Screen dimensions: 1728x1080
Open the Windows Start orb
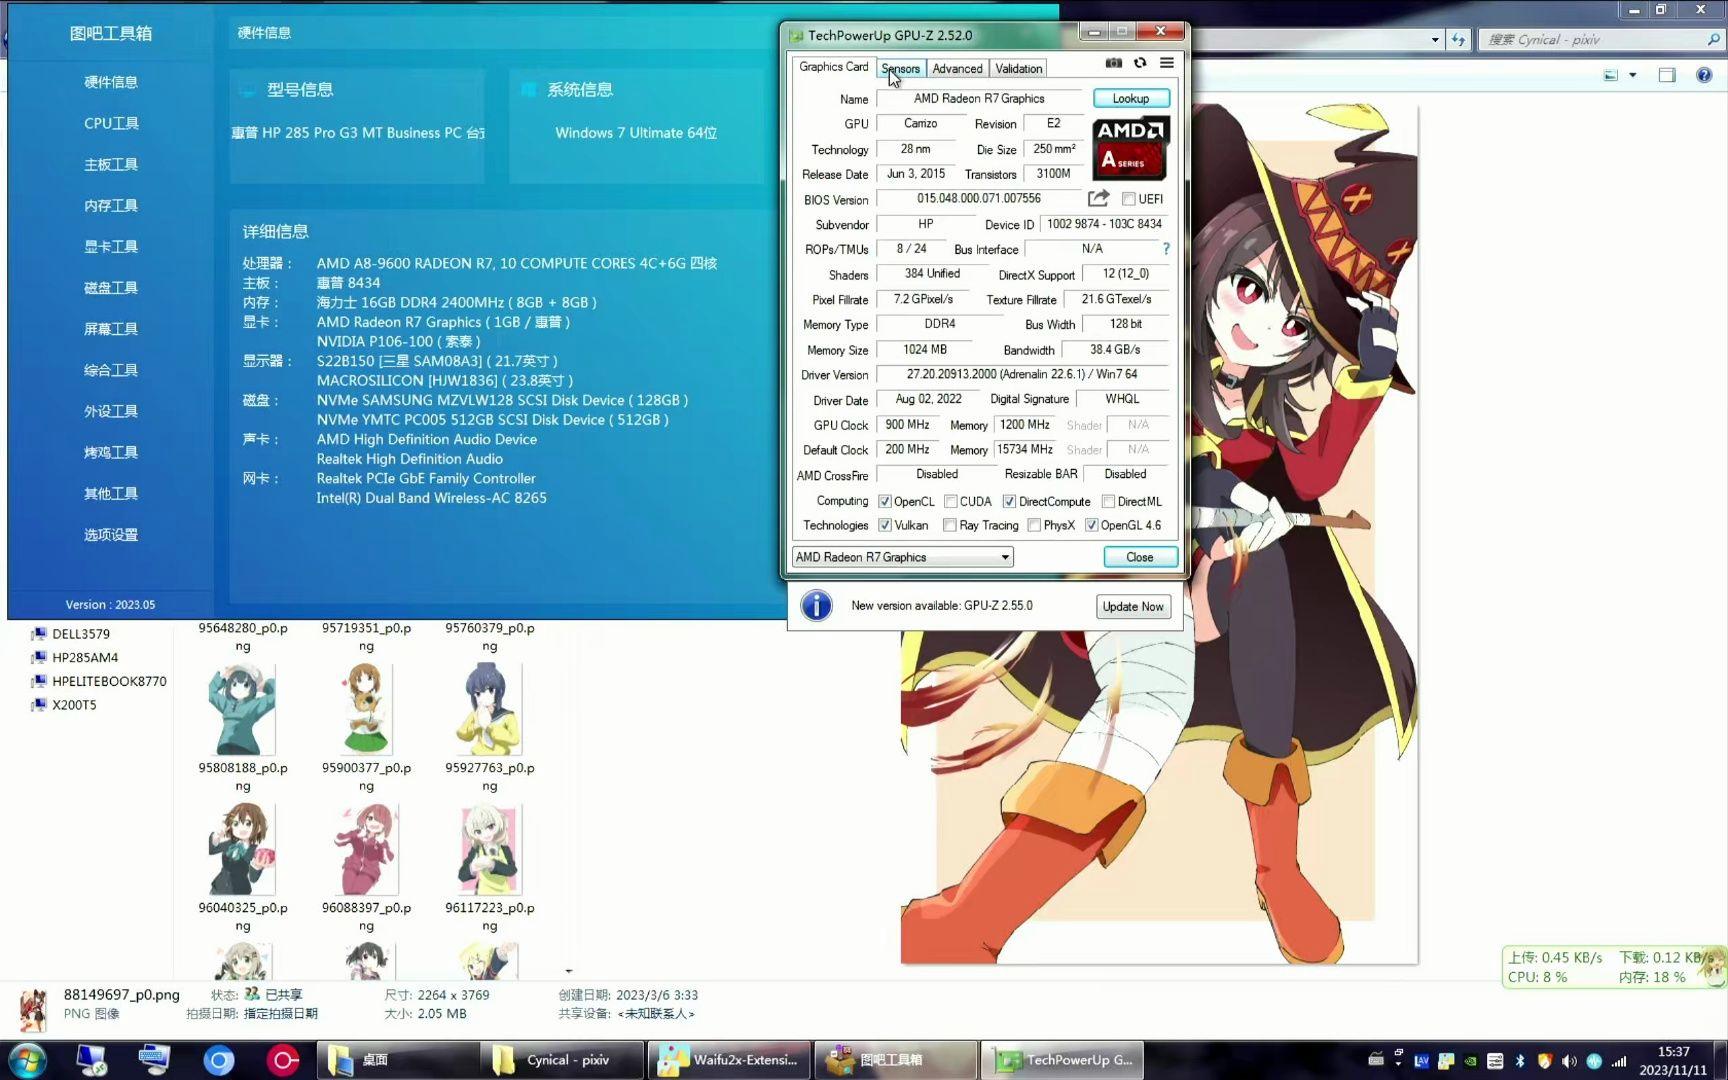(x=27, y=1060)
